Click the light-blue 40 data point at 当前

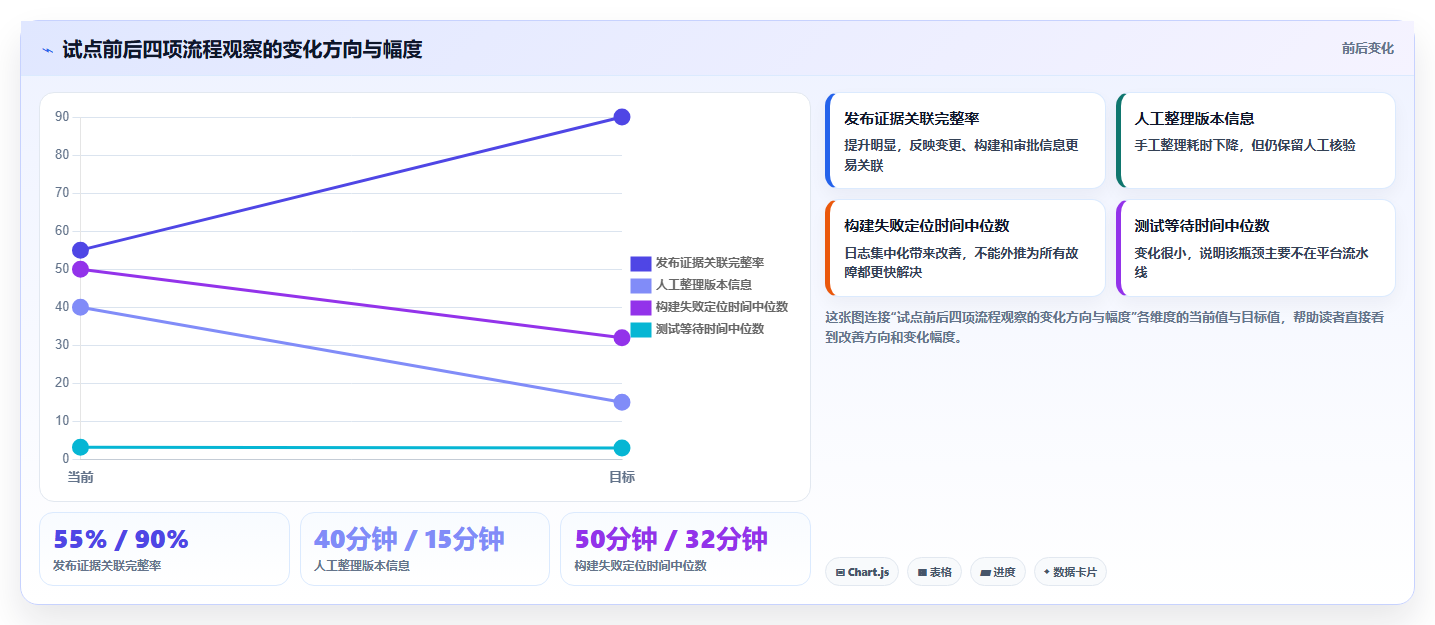click(81, 307)
